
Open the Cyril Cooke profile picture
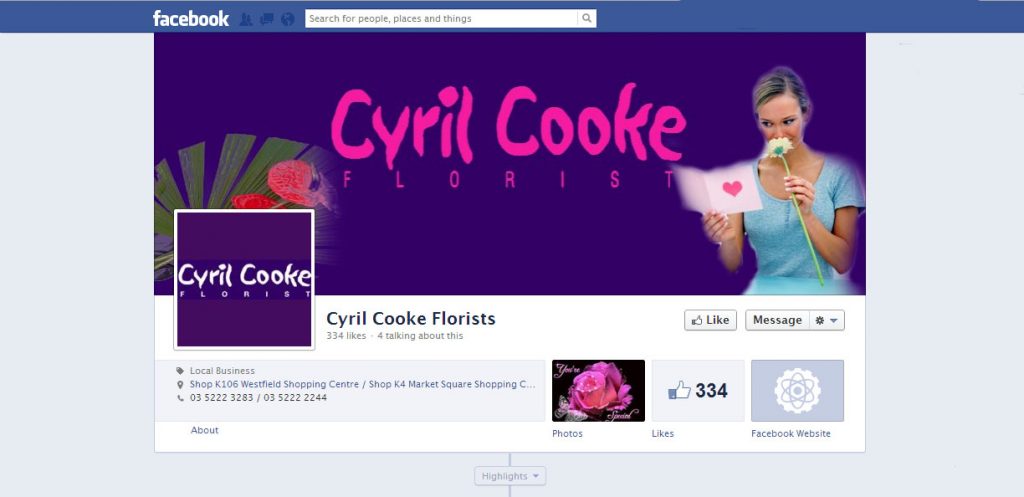244,280
